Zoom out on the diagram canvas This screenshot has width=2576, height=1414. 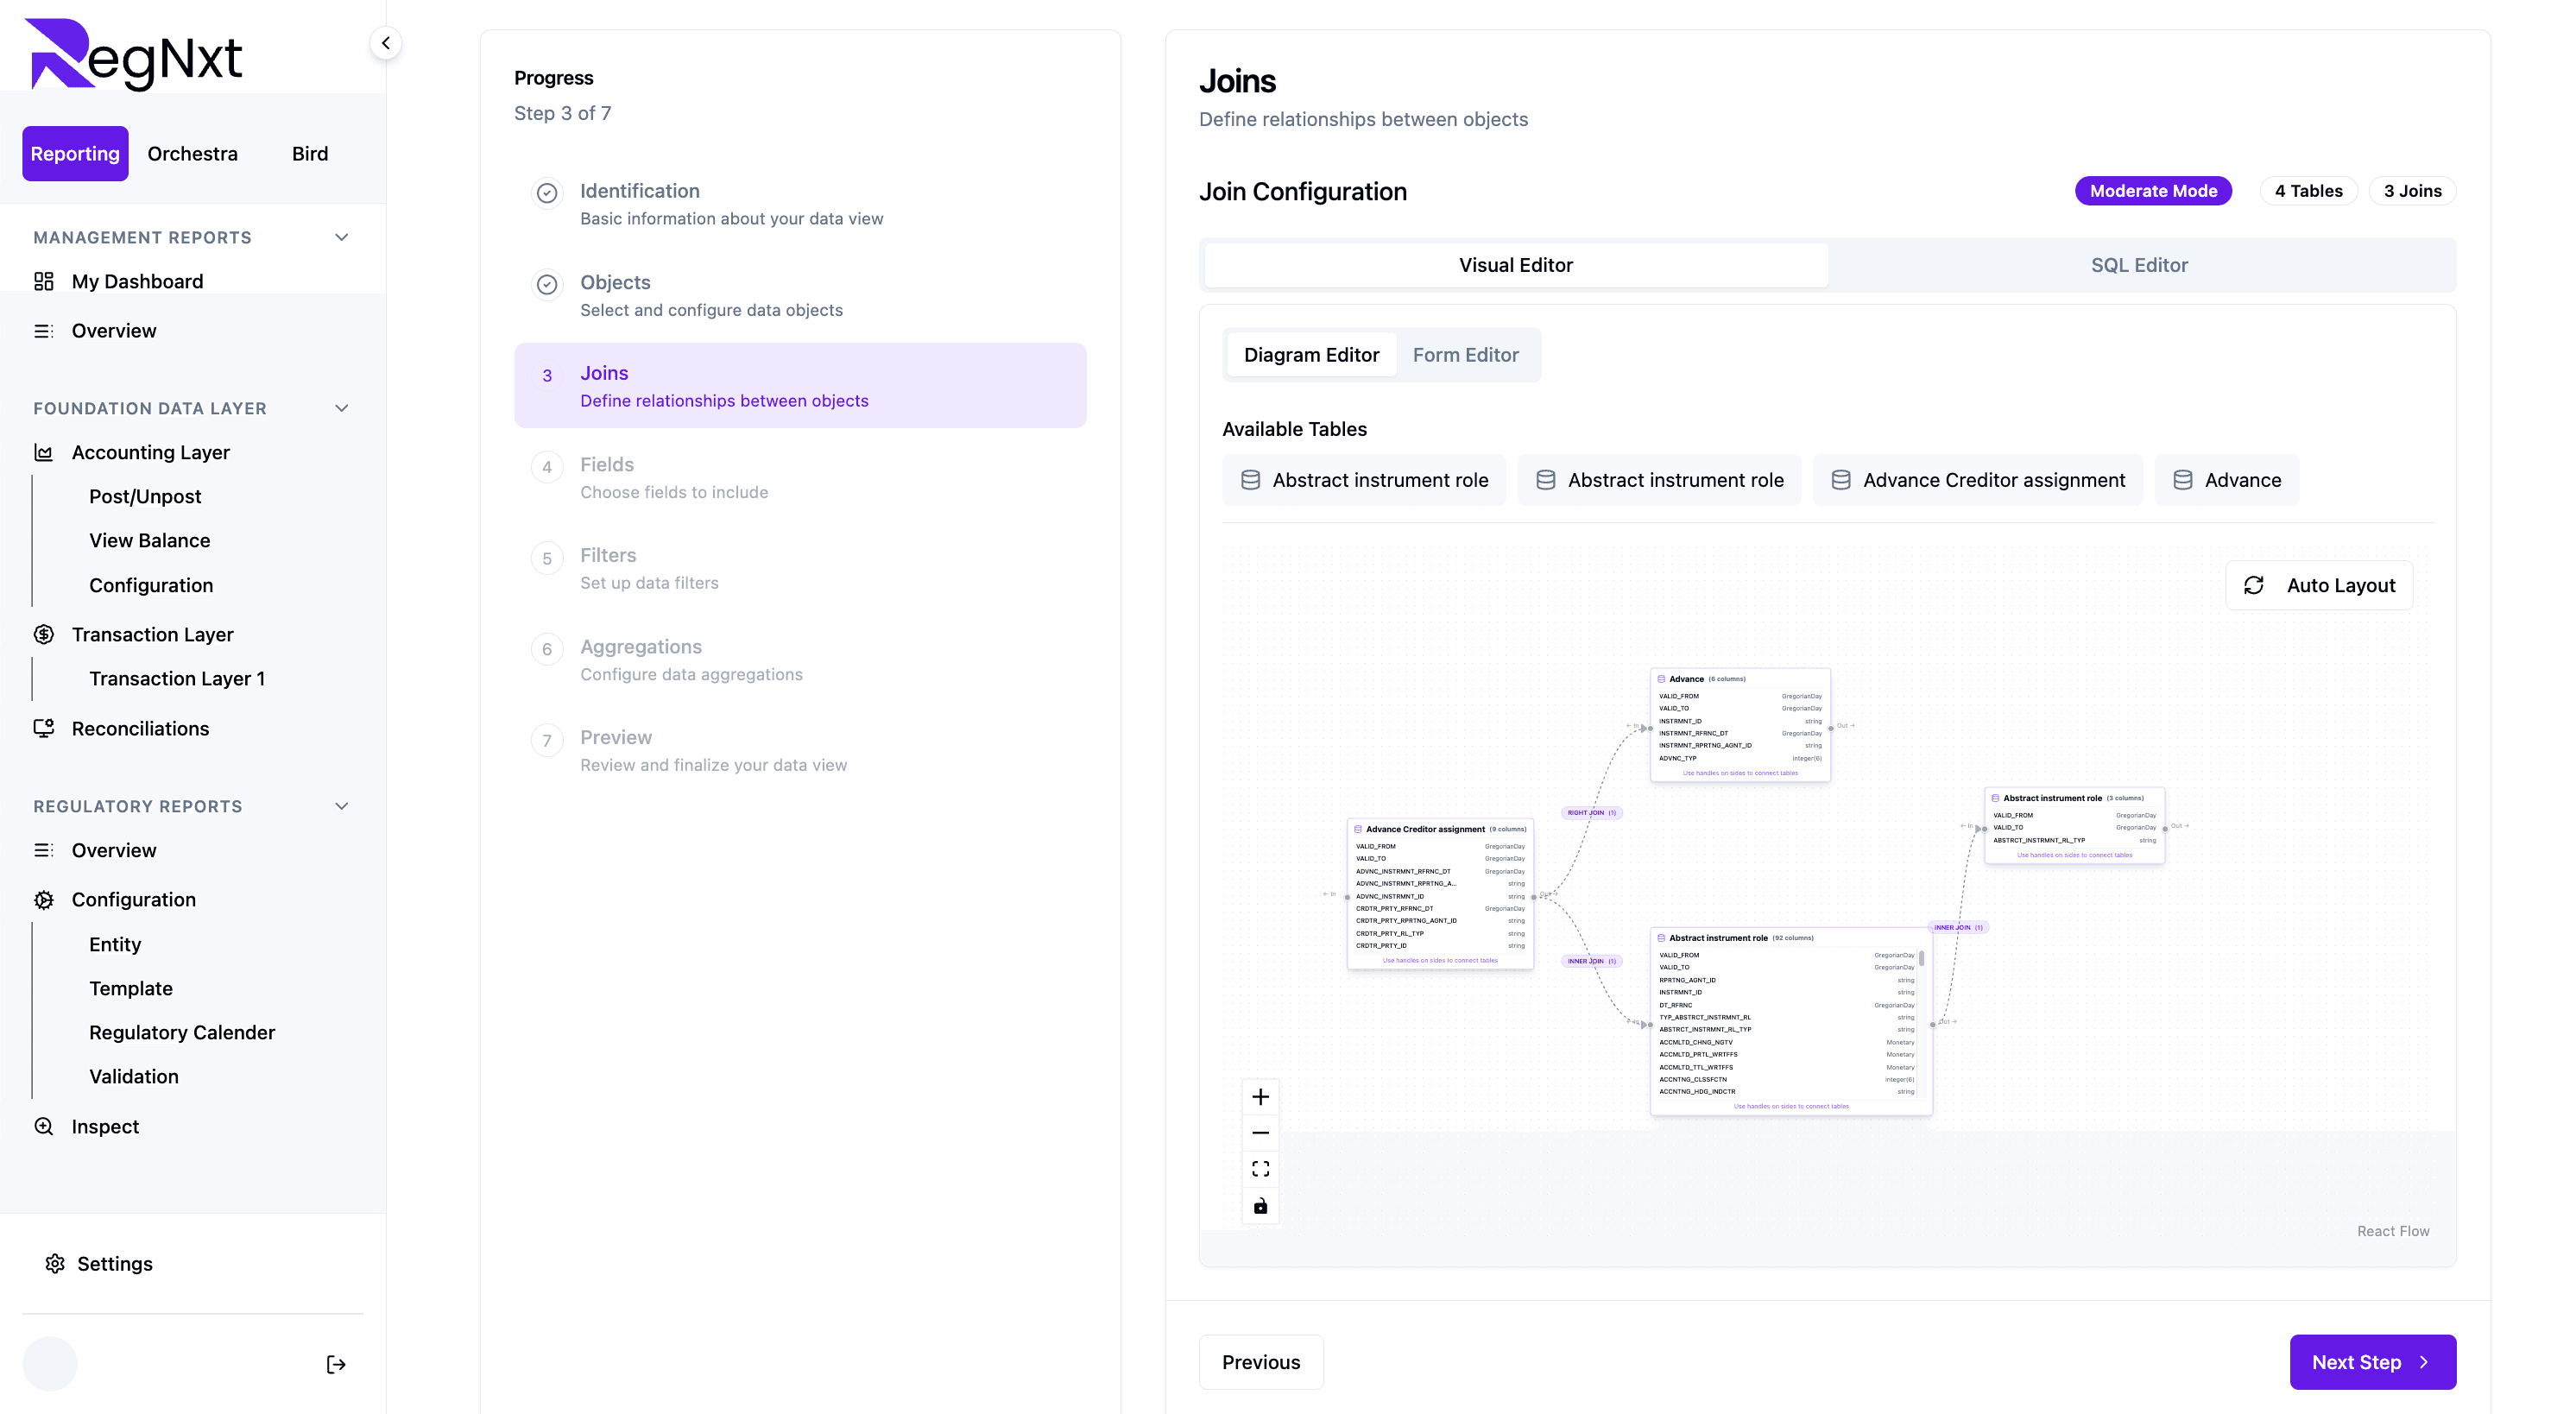(x=1260, y=1133)
